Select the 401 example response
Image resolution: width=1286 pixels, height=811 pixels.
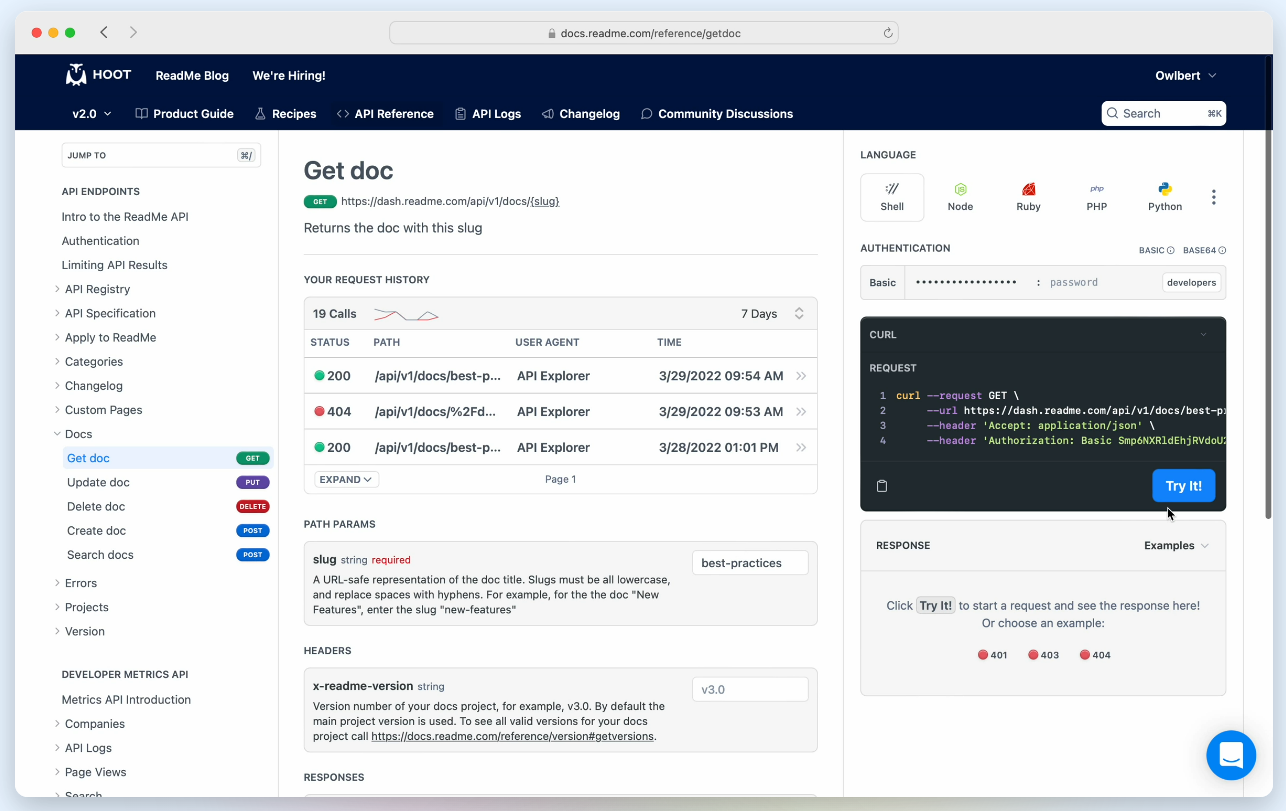point(993,655)
